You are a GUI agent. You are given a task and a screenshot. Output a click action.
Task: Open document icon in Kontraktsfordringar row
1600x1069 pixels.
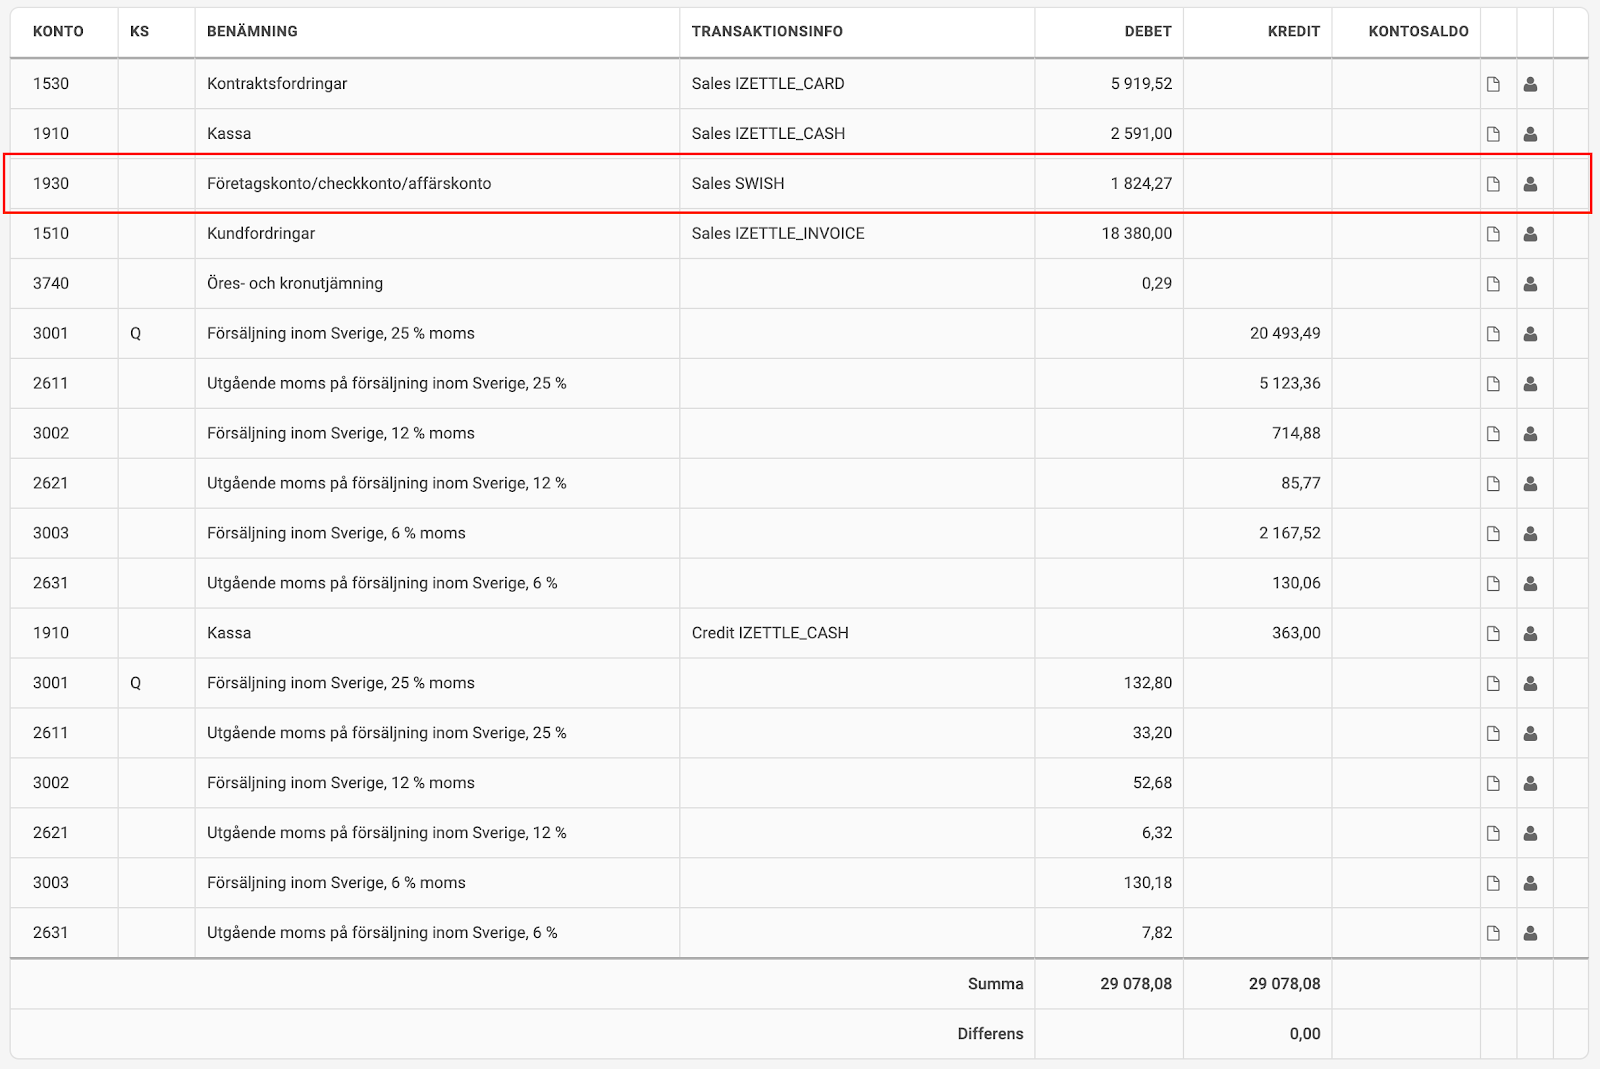(1493, 84)
